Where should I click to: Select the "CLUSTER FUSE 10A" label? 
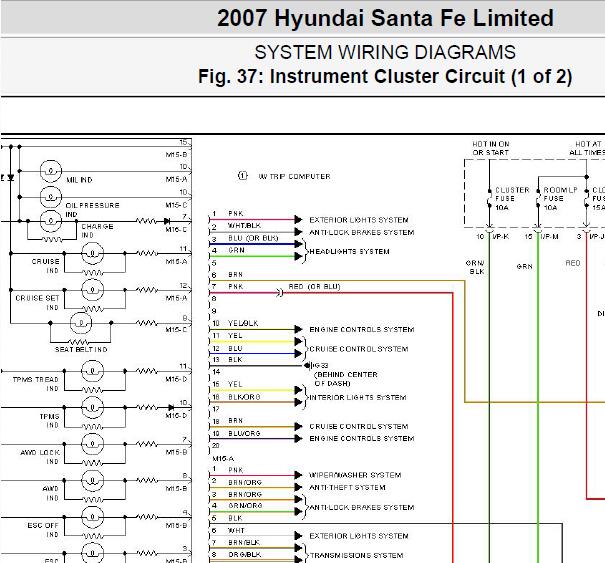pyautogui.click(x=512, y=199)
